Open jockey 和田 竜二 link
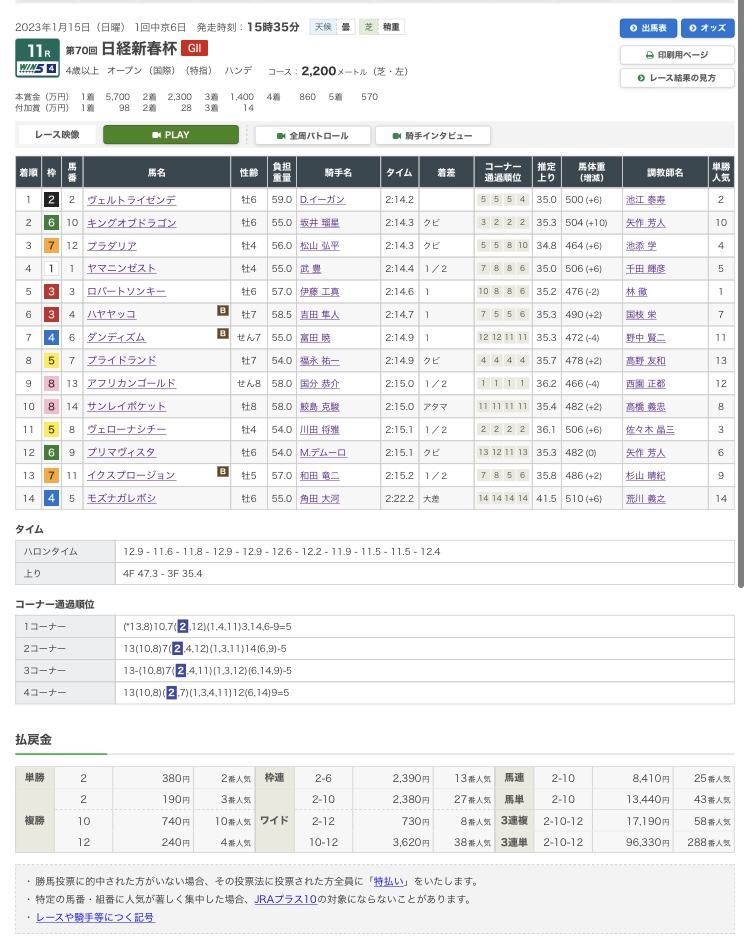 pos(320,476)
